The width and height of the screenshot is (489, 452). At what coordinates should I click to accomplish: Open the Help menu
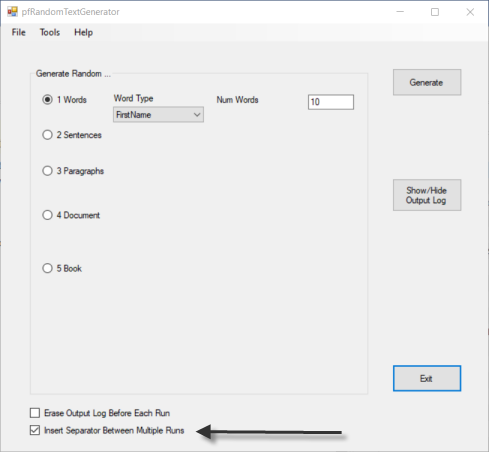coord(83,32)
